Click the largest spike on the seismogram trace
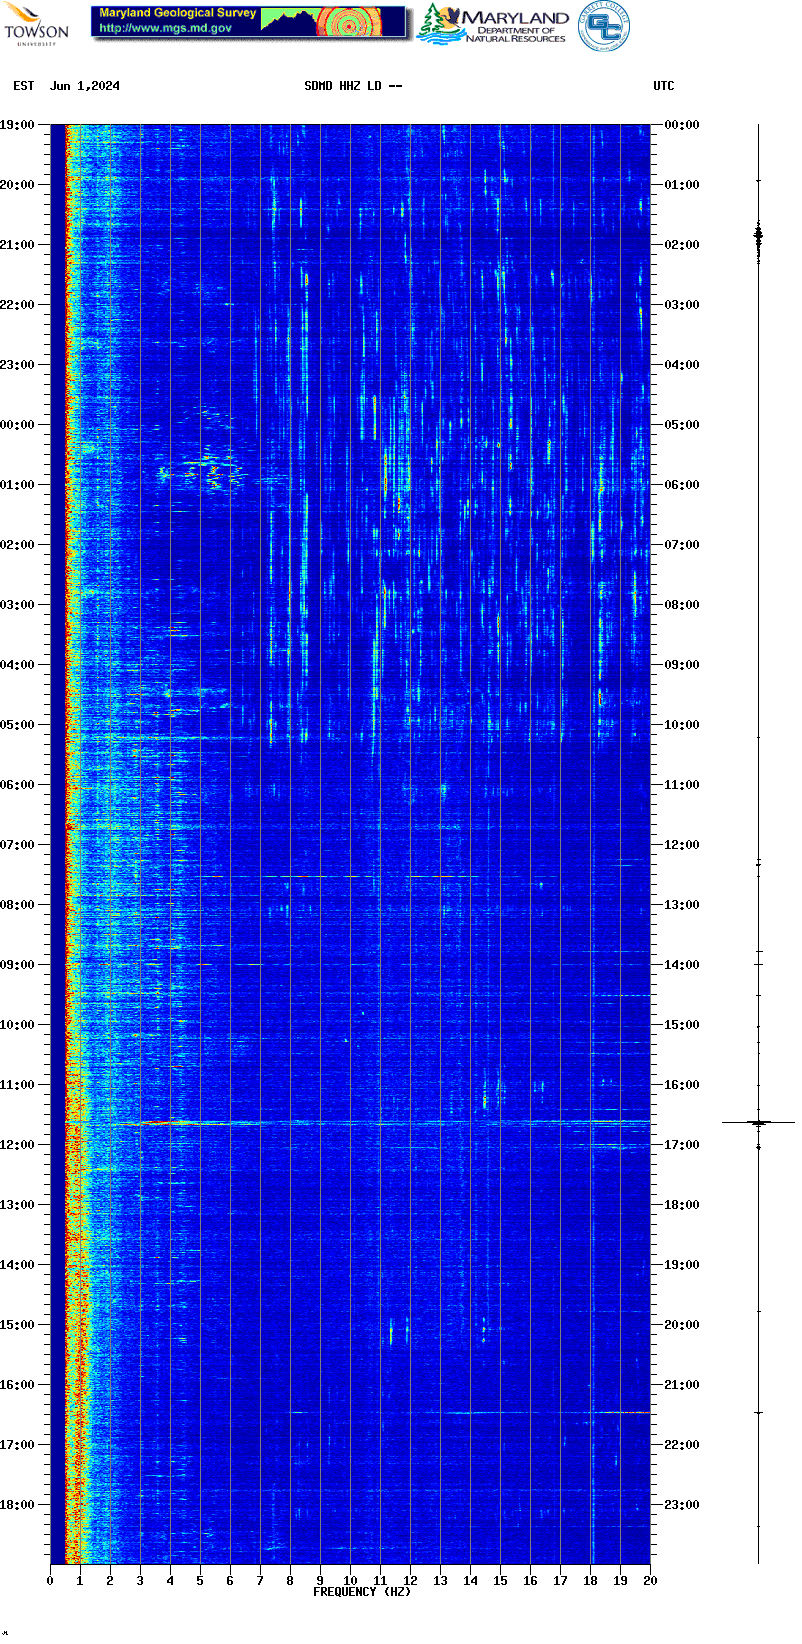This screenshot has width=802, height=1644. [x=758, y=1123]
